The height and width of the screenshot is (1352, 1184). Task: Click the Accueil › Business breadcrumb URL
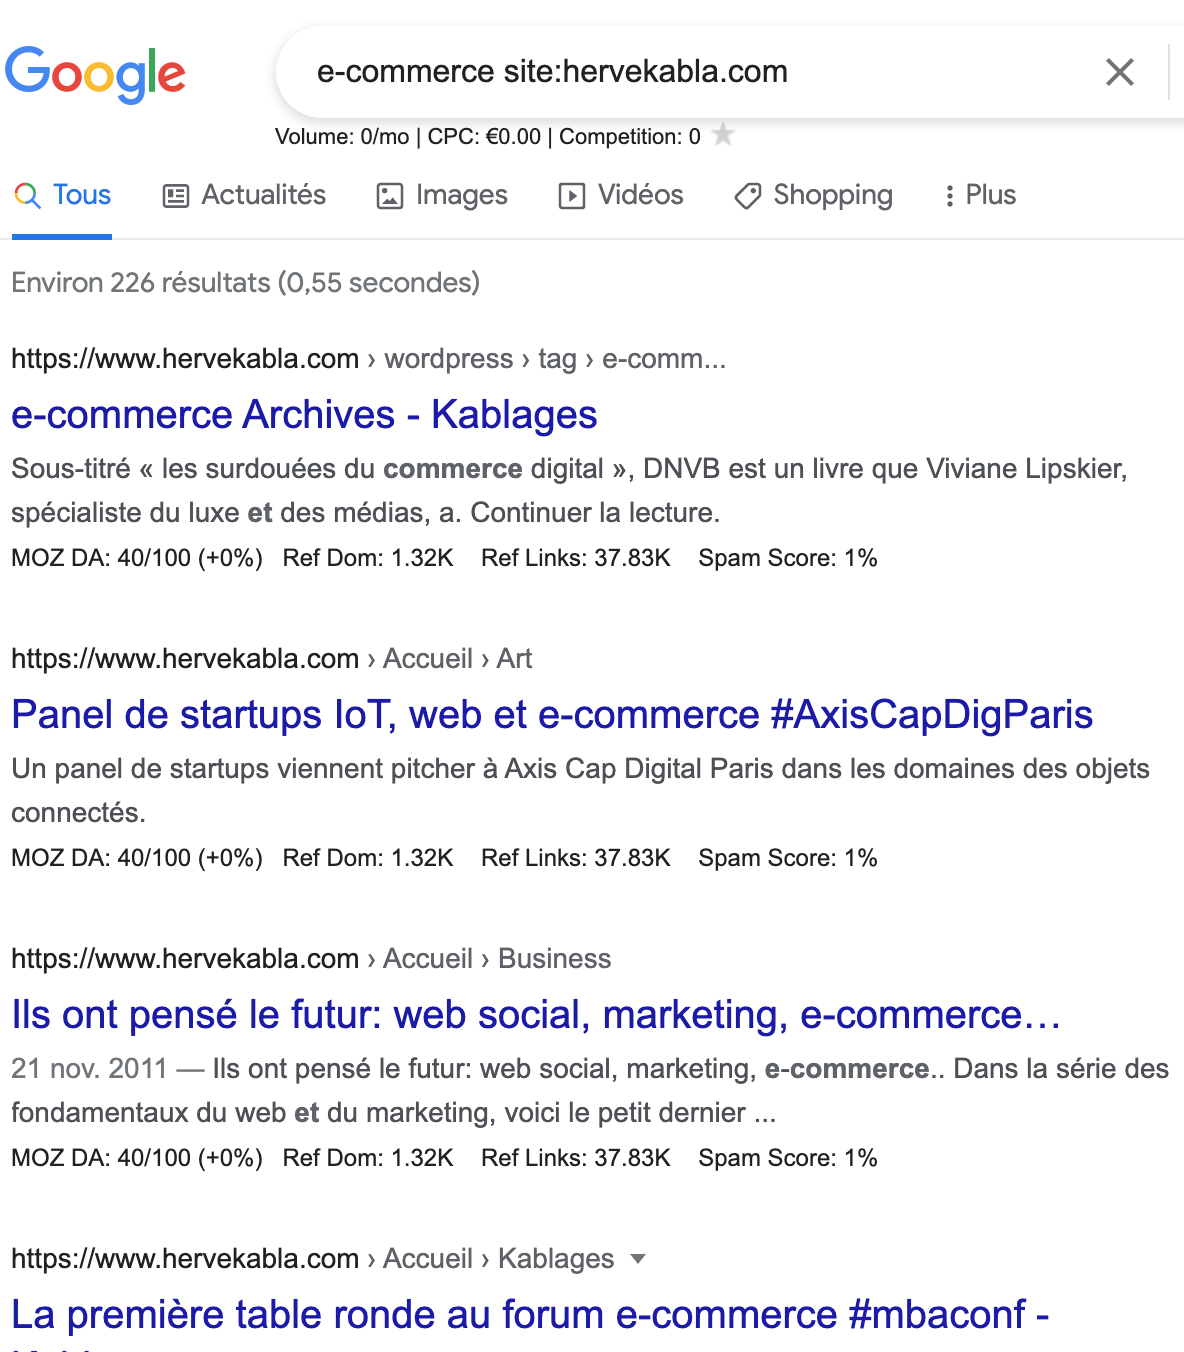(x=311, y=958)
